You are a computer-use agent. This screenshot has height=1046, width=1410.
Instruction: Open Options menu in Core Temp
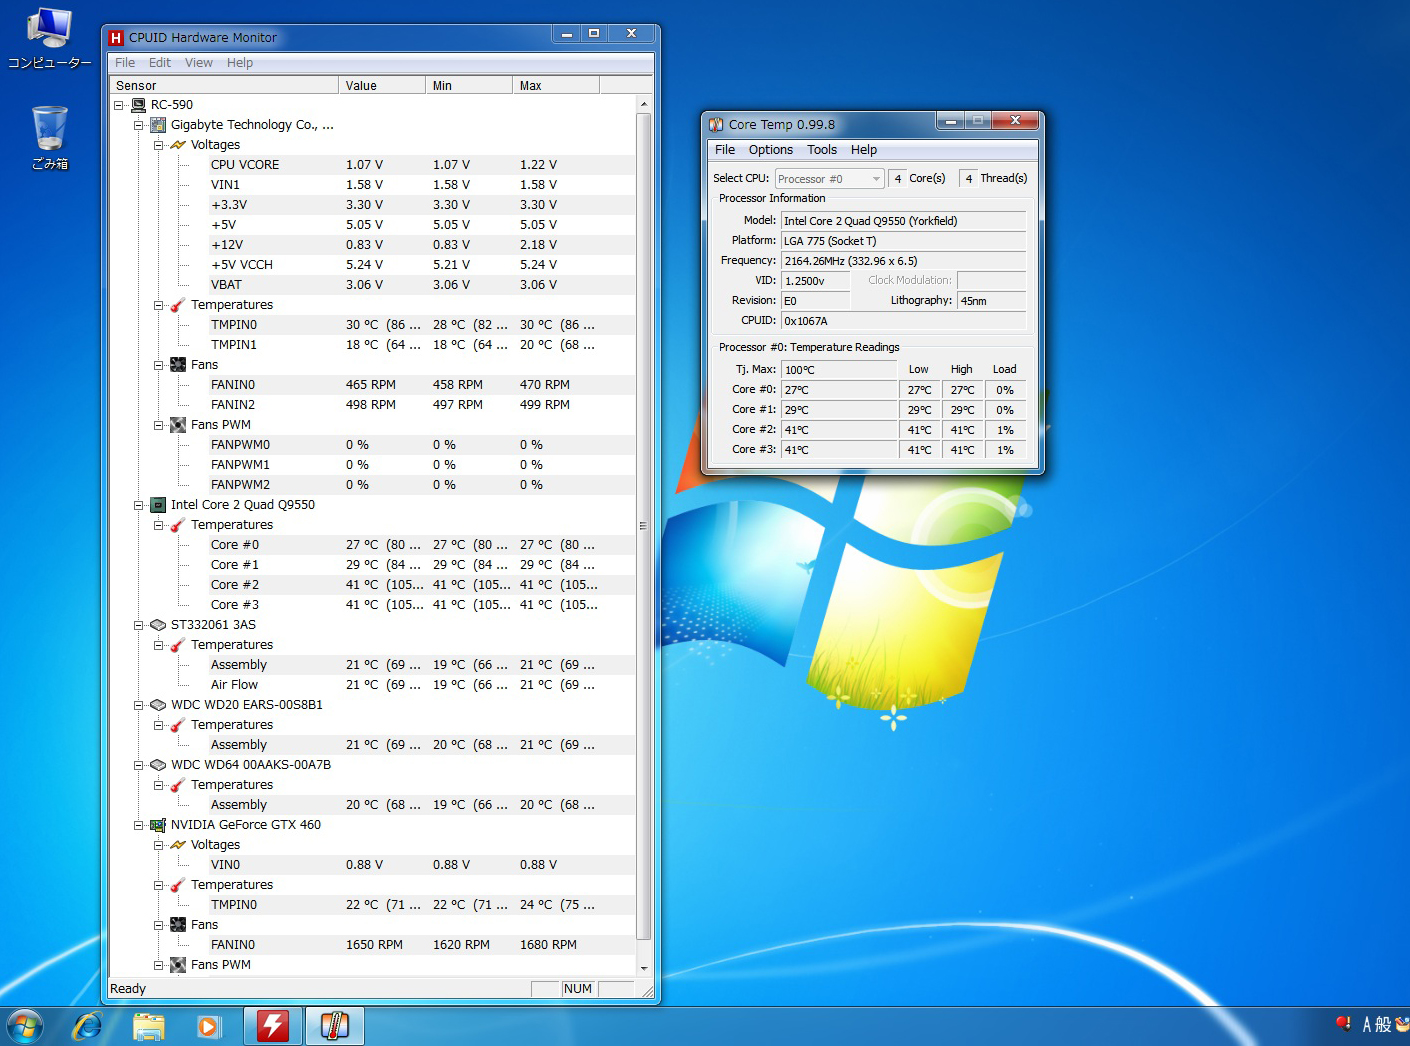pyautogui.click(x=770, y=150)
